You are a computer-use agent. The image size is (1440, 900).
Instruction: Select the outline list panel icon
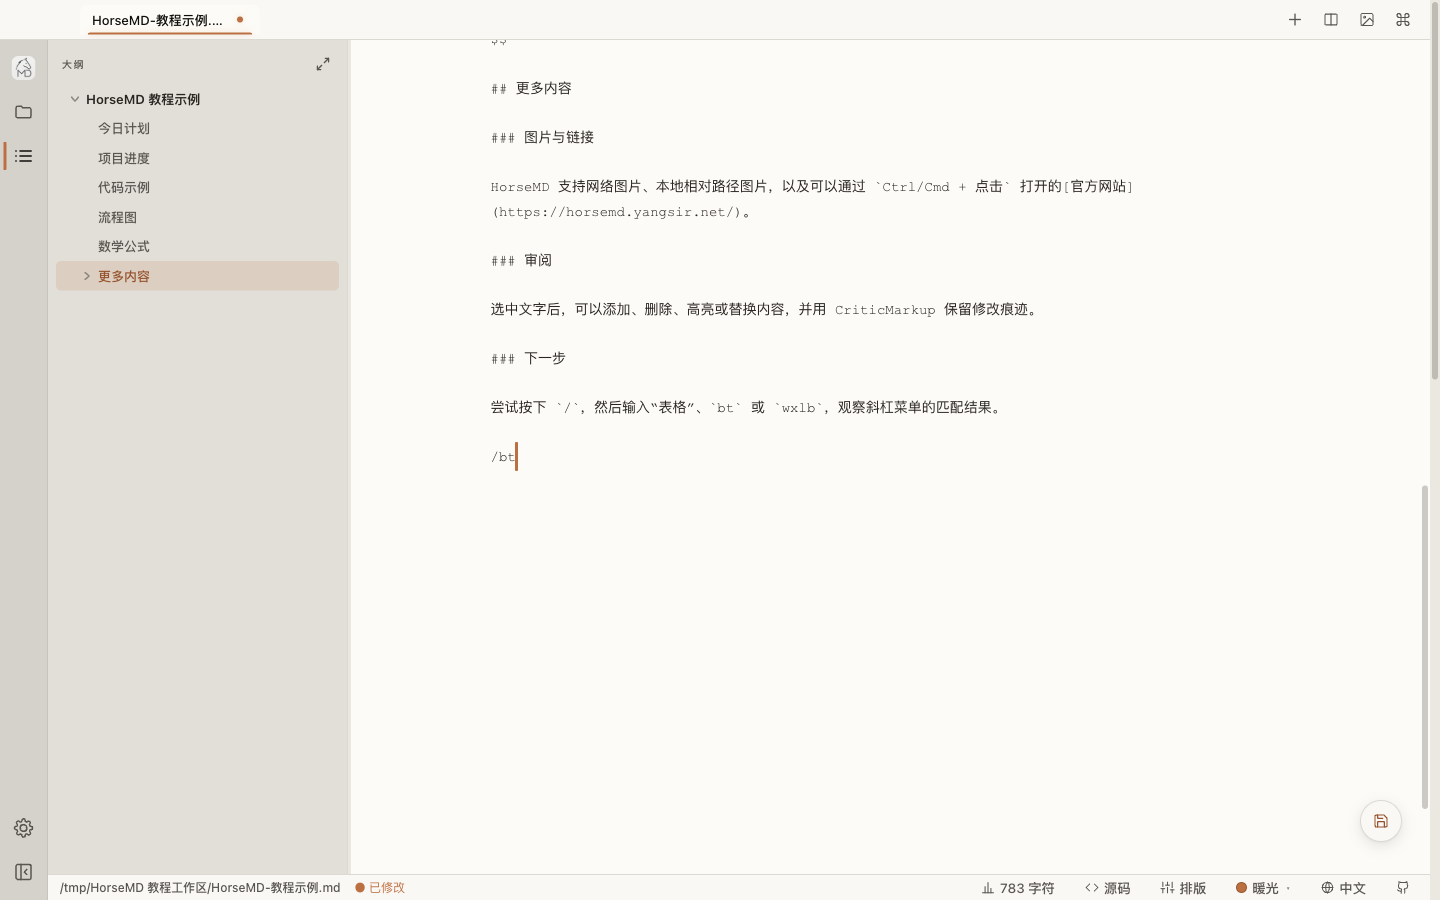24,156
